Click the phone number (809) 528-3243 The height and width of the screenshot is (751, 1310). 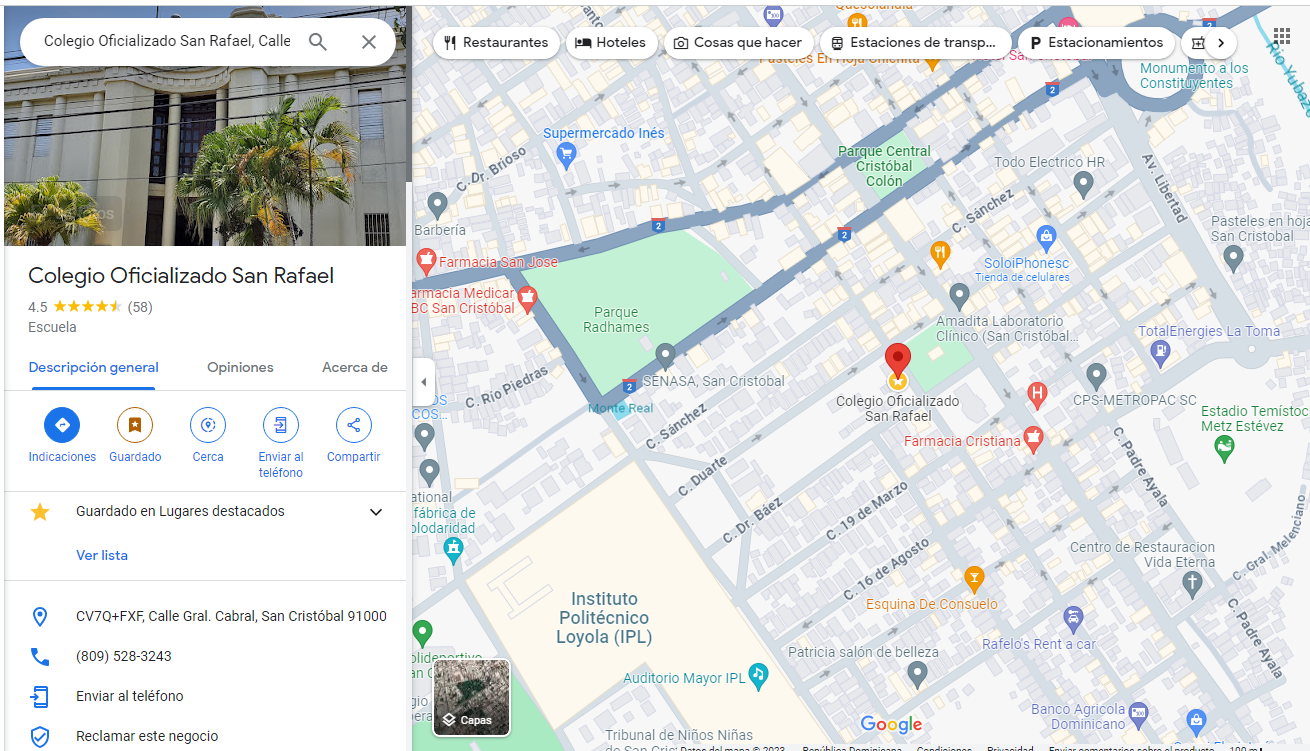click(x=124, y=656)
